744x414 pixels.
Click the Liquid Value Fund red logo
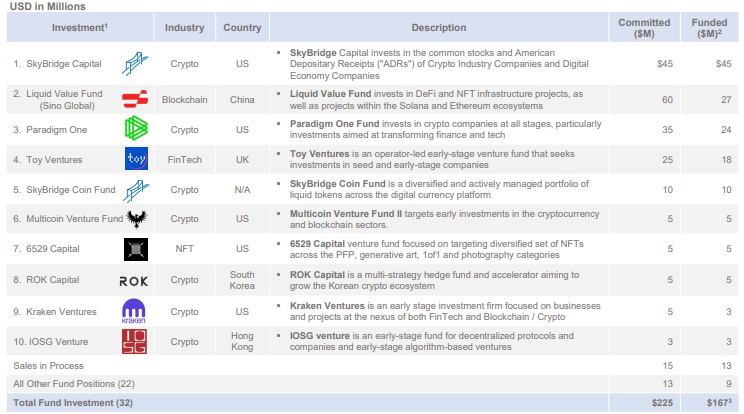136,98
